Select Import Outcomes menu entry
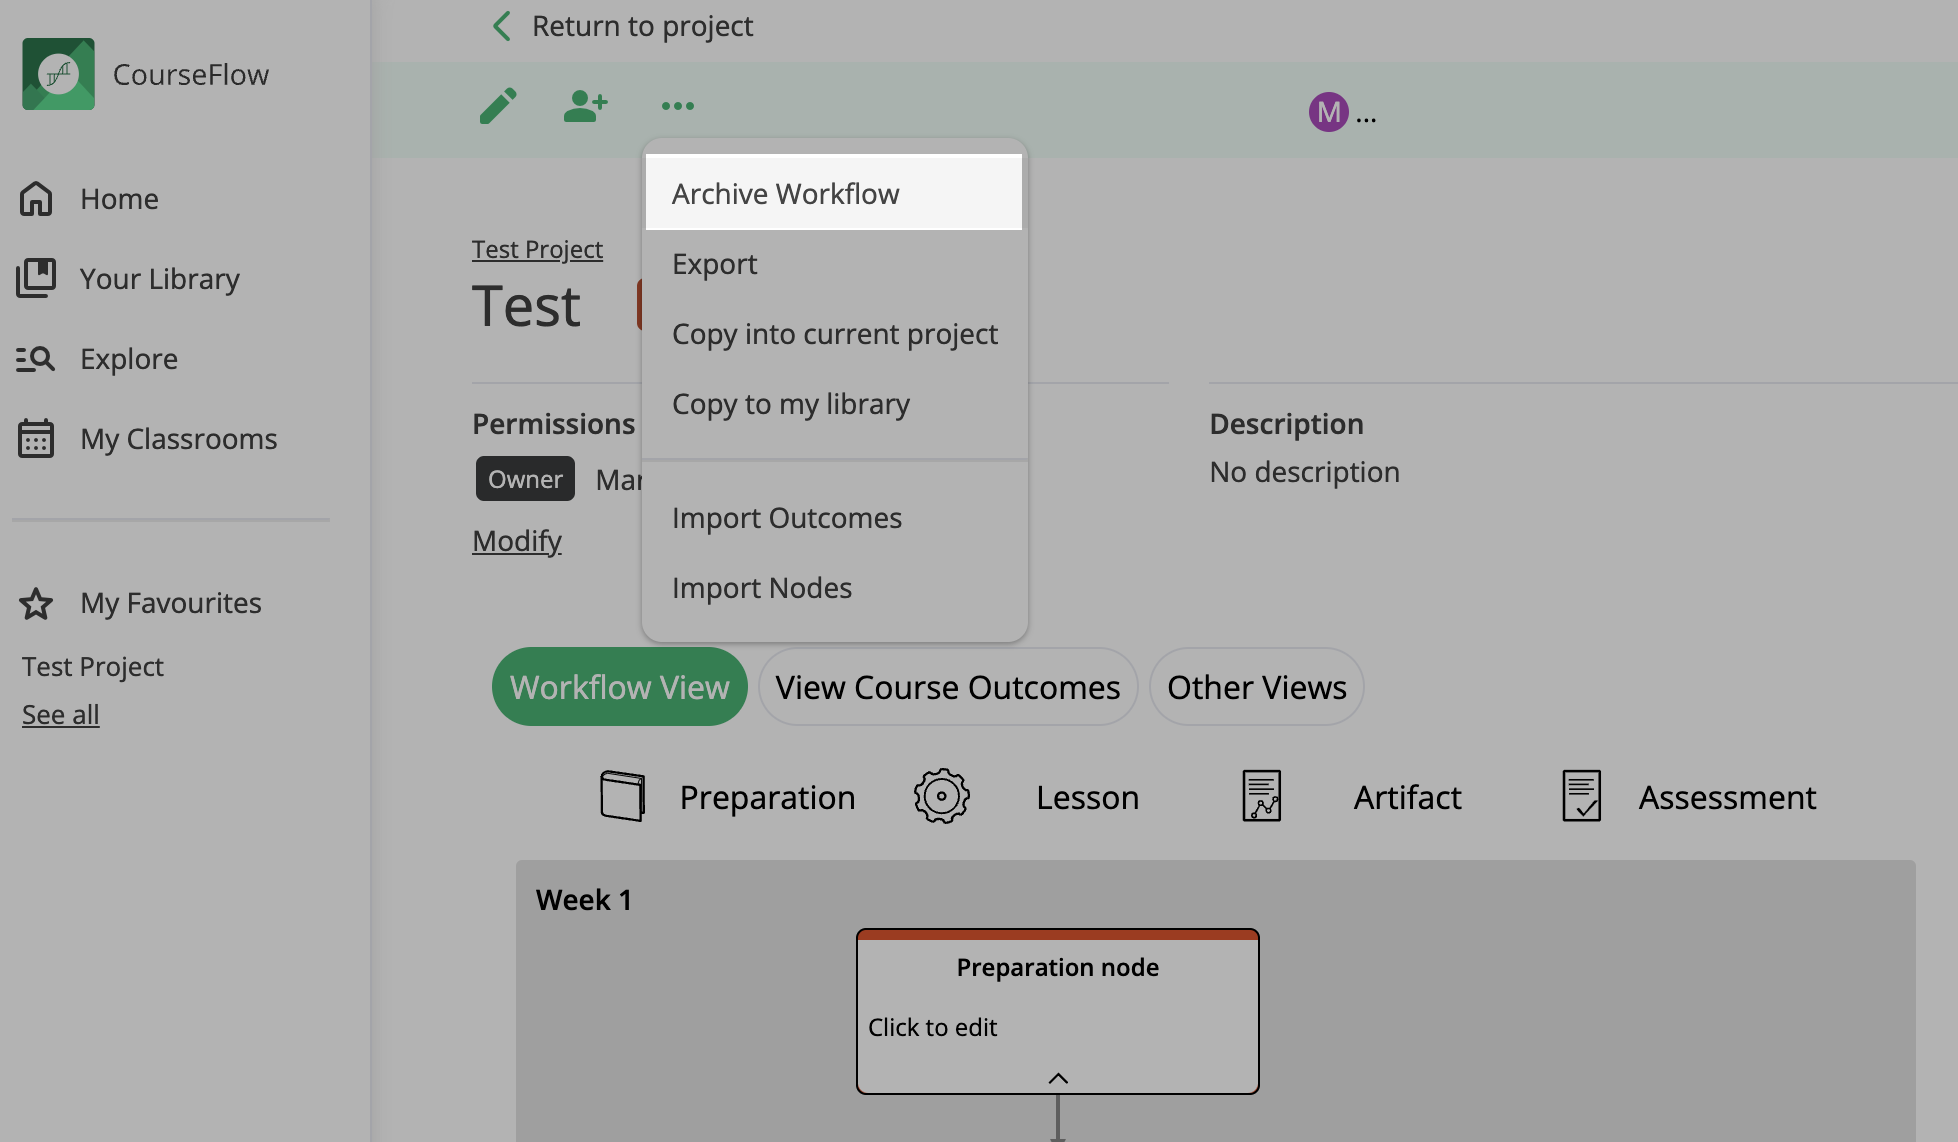Viewport: 1958px width, 1142px height. 787,518
